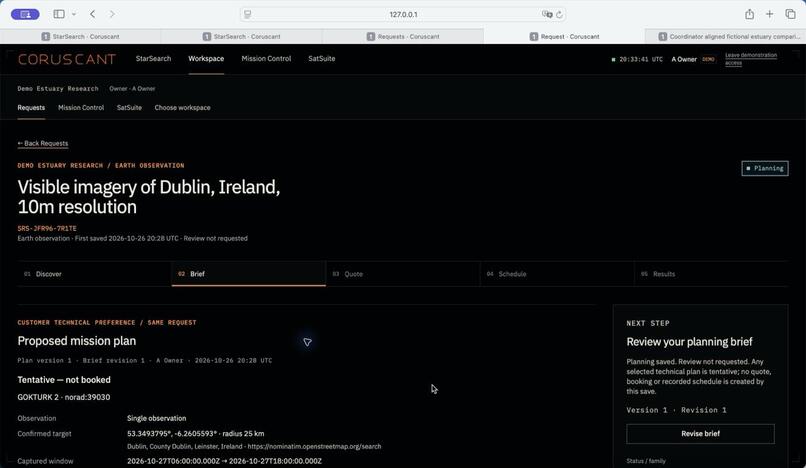Click the Confirmed target label
This screenshot has width=806, height=468.
click(x=44, y=434)
